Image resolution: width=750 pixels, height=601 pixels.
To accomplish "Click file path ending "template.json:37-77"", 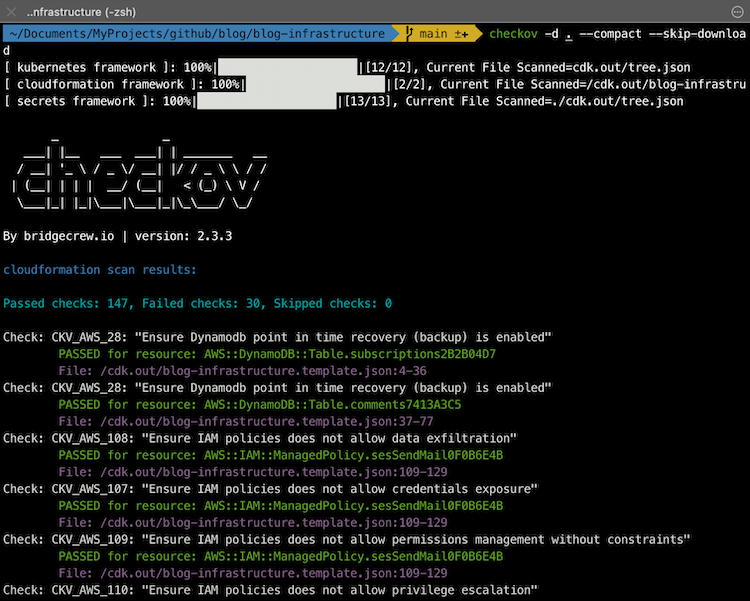I will click(246, 422).
